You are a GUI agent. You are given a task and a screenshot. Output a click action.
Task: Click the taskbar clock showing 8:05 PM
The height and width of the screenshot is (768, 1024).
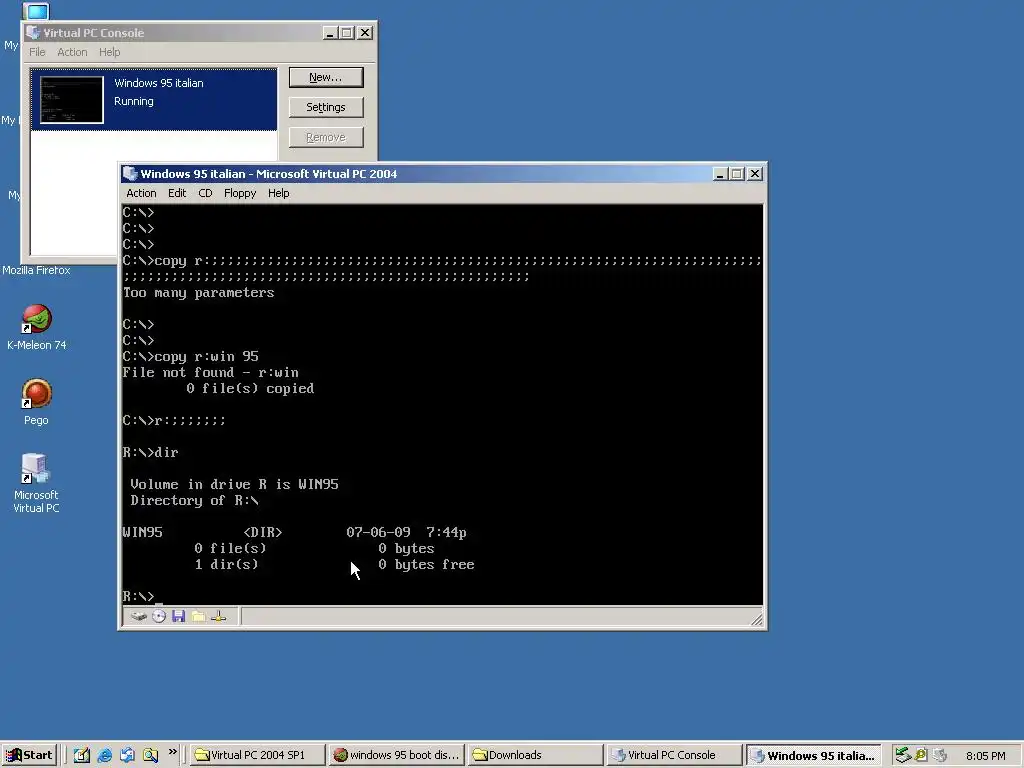[985, 756]
